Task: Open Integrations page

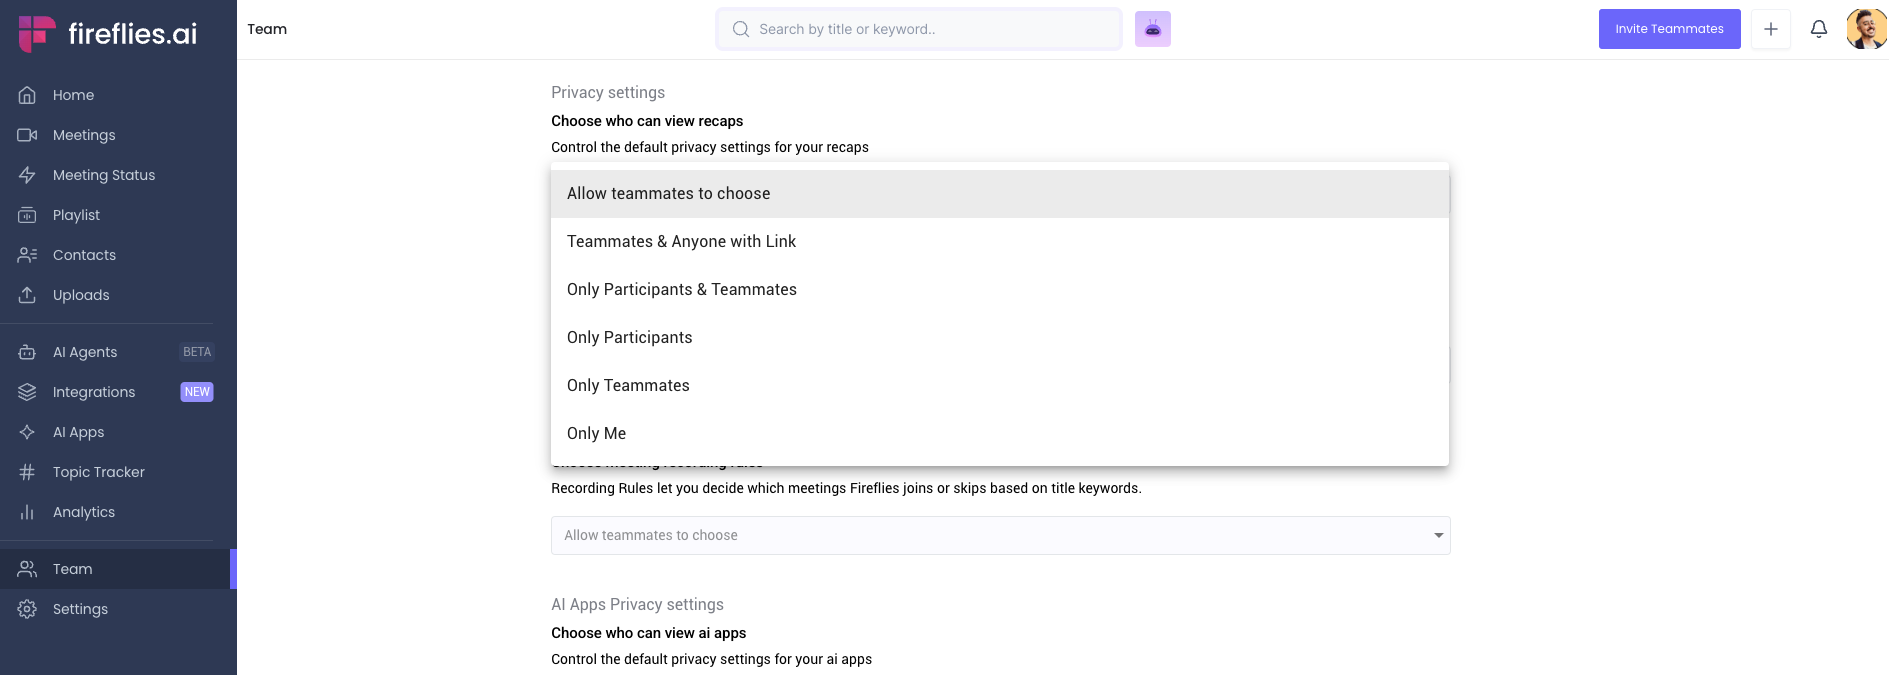Action: tap(94, 392)
